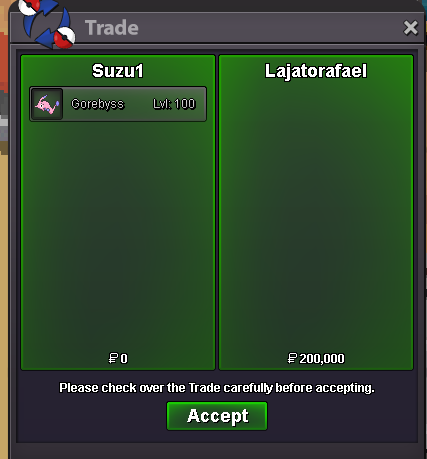
Task: Click the red Pokéball in the trade logo
Action: tap(64, 38)
